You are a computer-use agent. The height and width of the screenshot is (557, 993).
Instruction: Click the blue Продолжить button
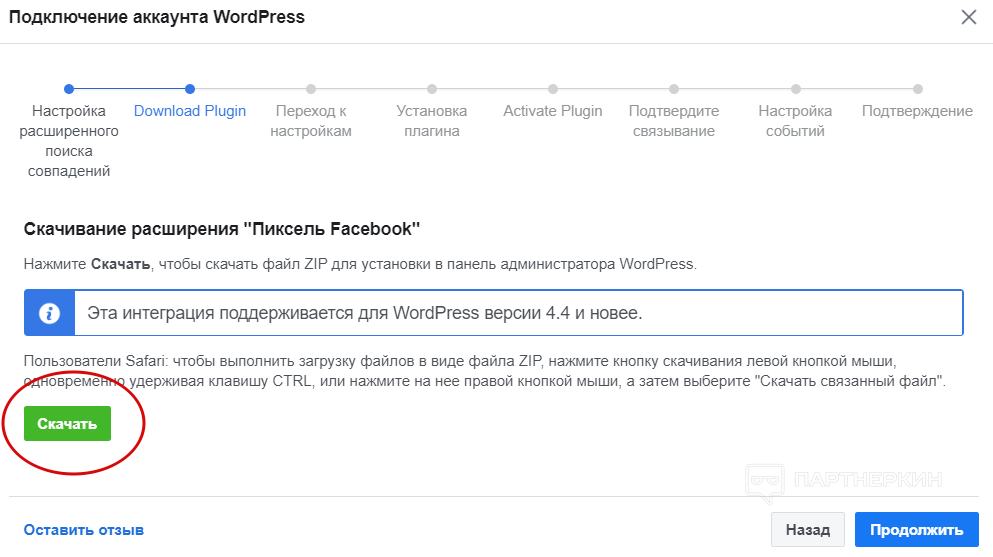(x=916, y=530)
